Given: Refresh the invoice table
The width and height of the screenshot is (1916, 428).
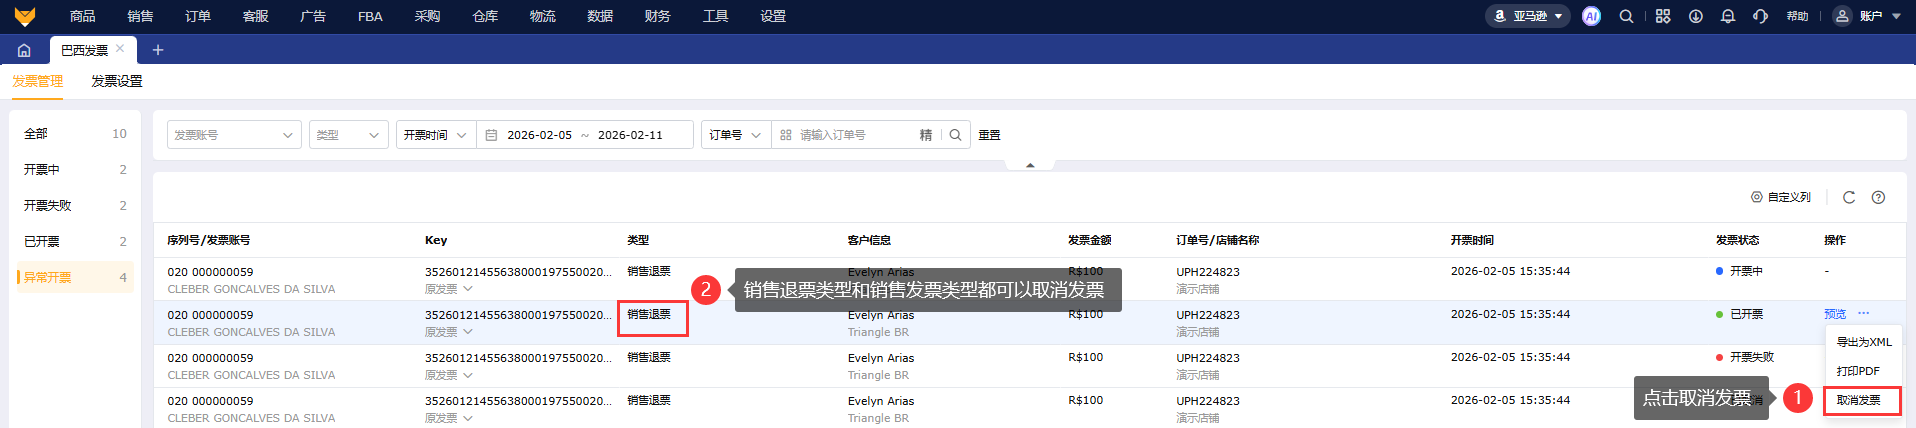Looking at the screenshot, I should [x=1849, y=197].
